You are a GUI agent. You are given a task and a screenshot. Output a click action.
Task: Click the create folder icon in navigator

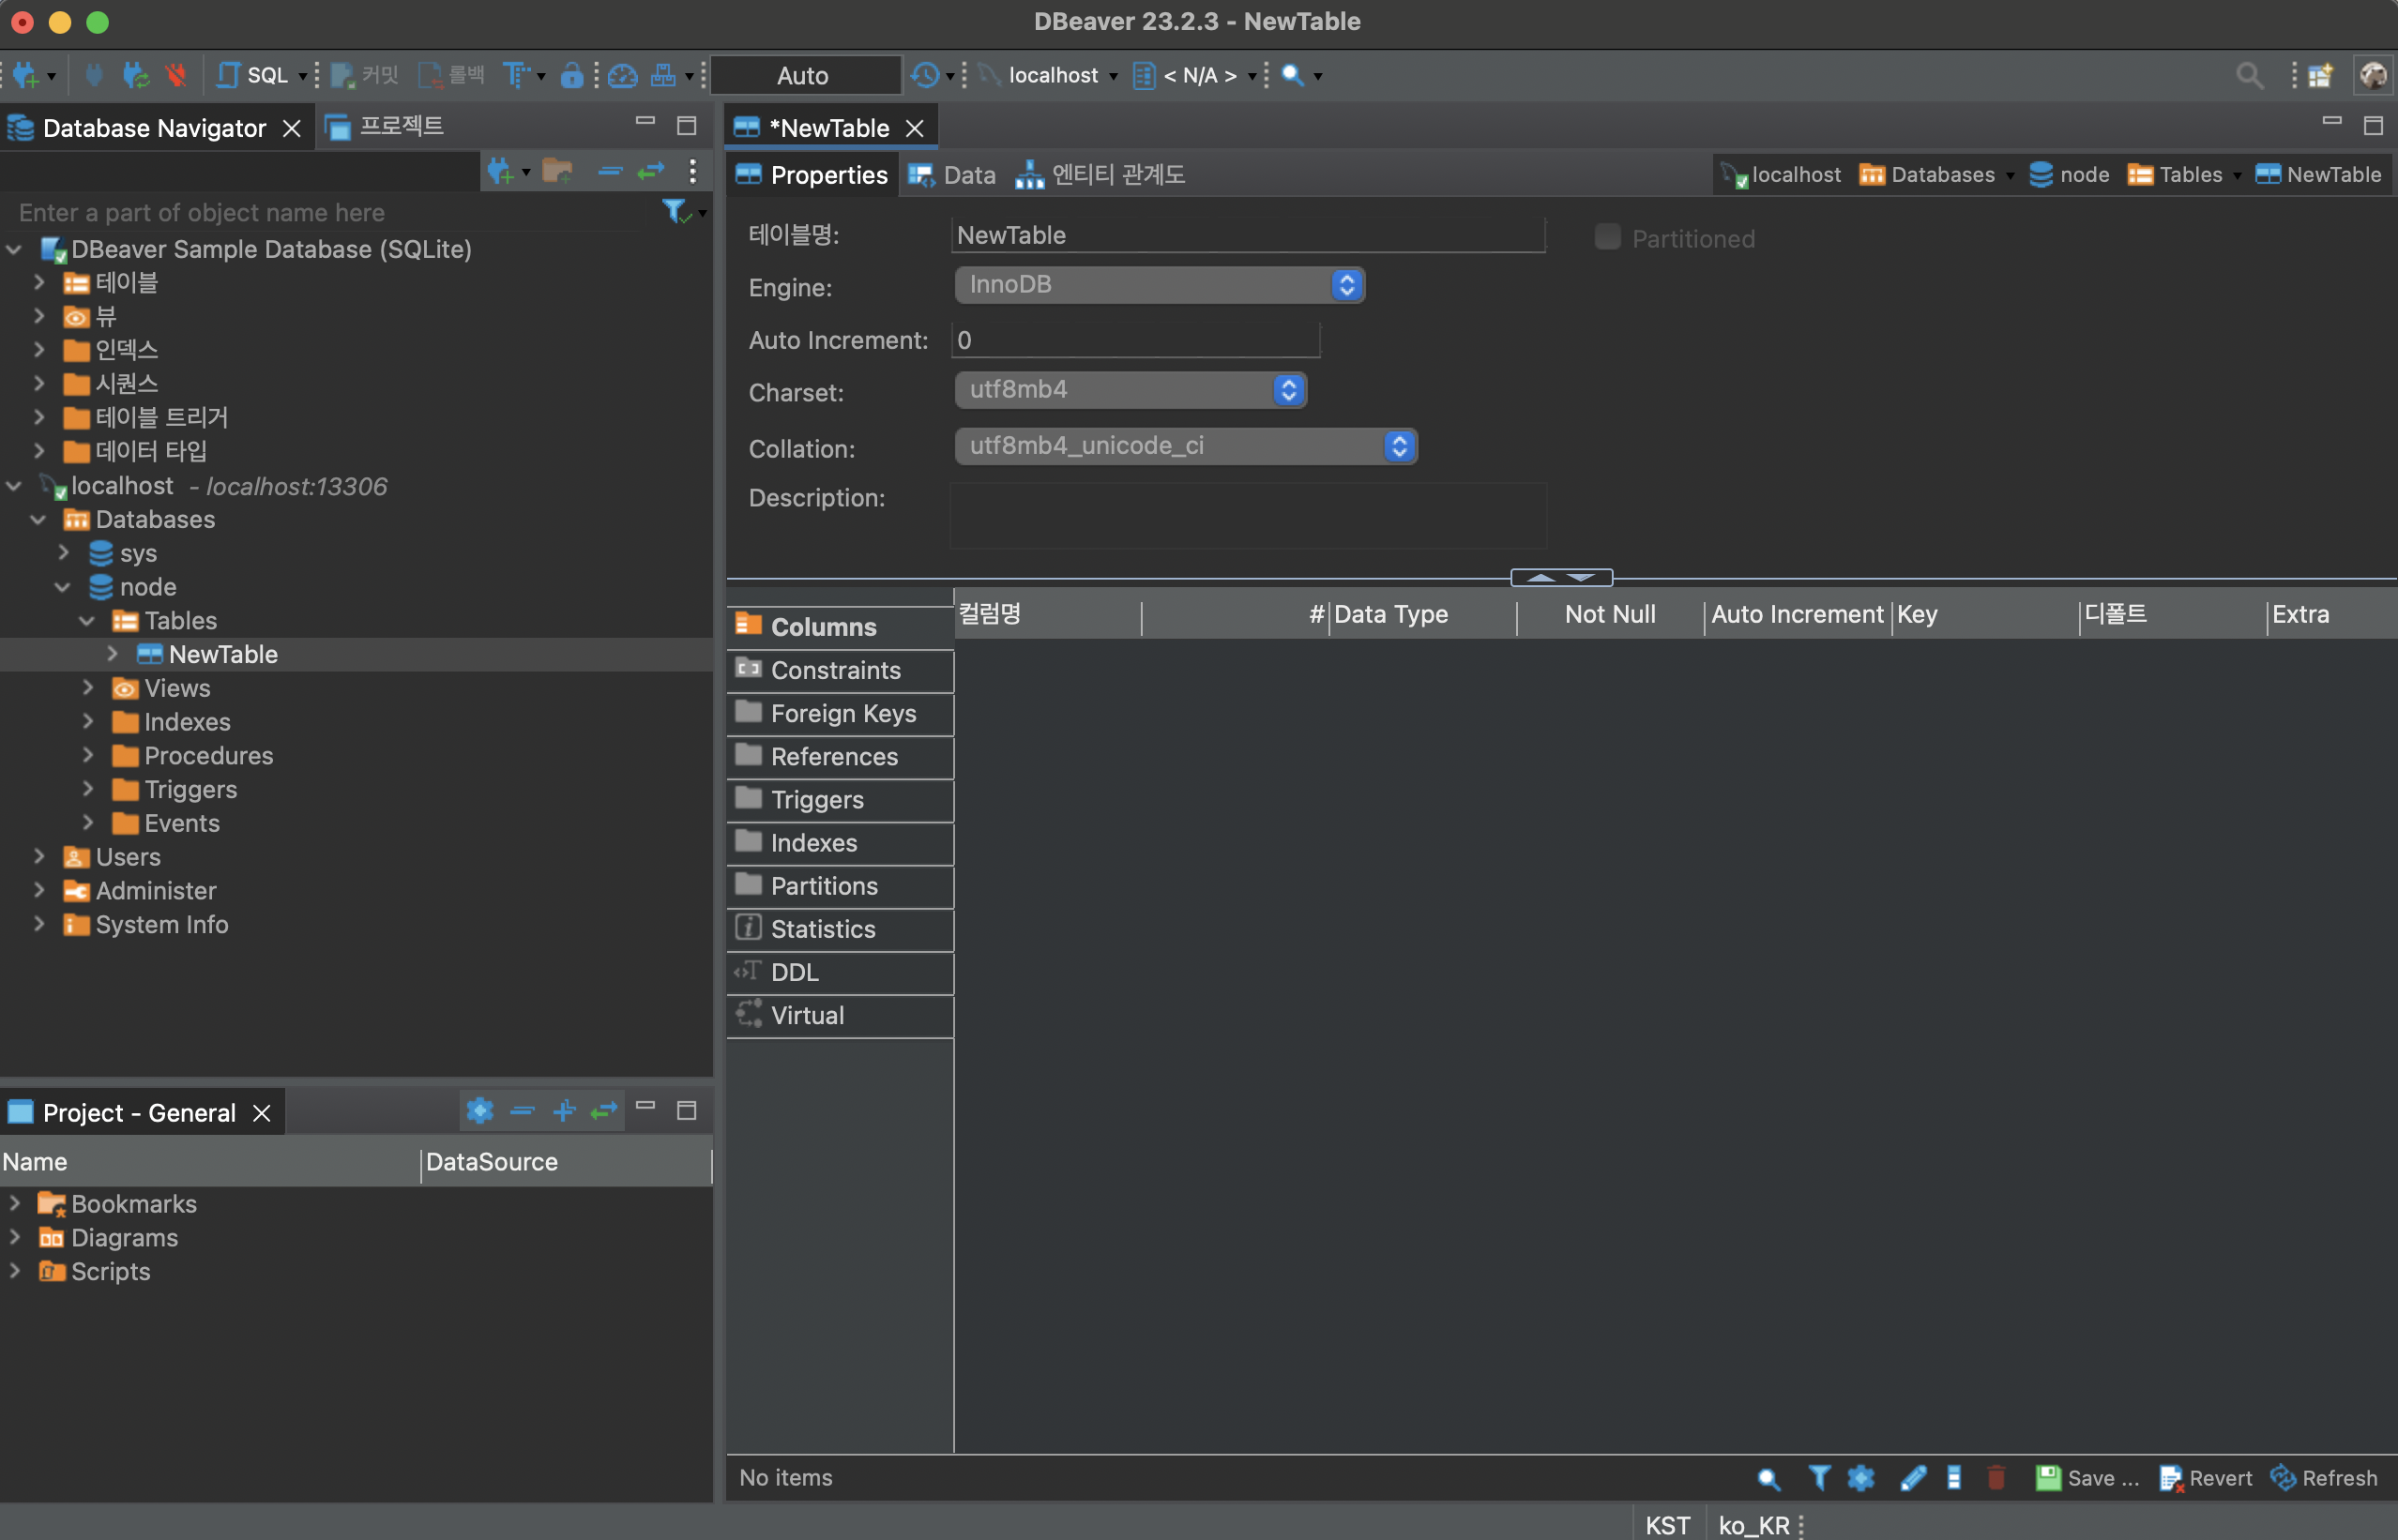tap(557, 171)
